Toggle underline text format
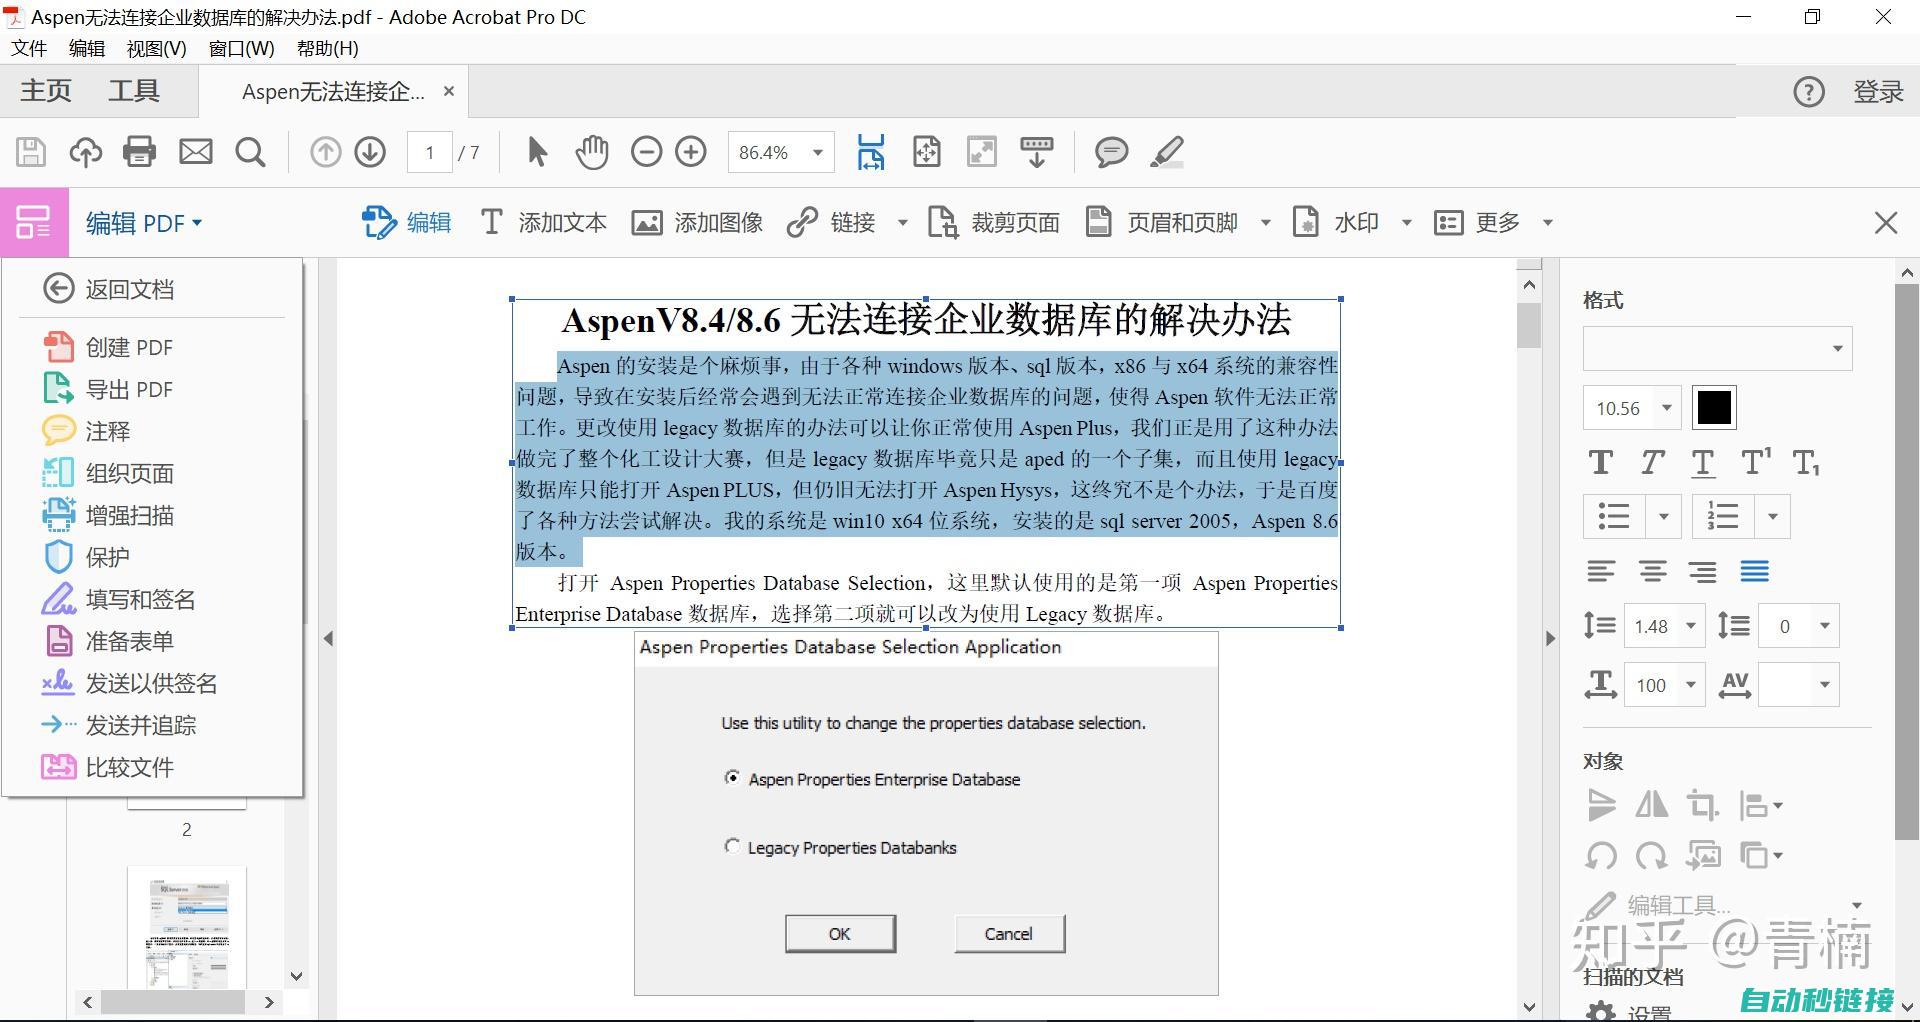Screen dimensions: 1920x1022 coord(1703,462)
